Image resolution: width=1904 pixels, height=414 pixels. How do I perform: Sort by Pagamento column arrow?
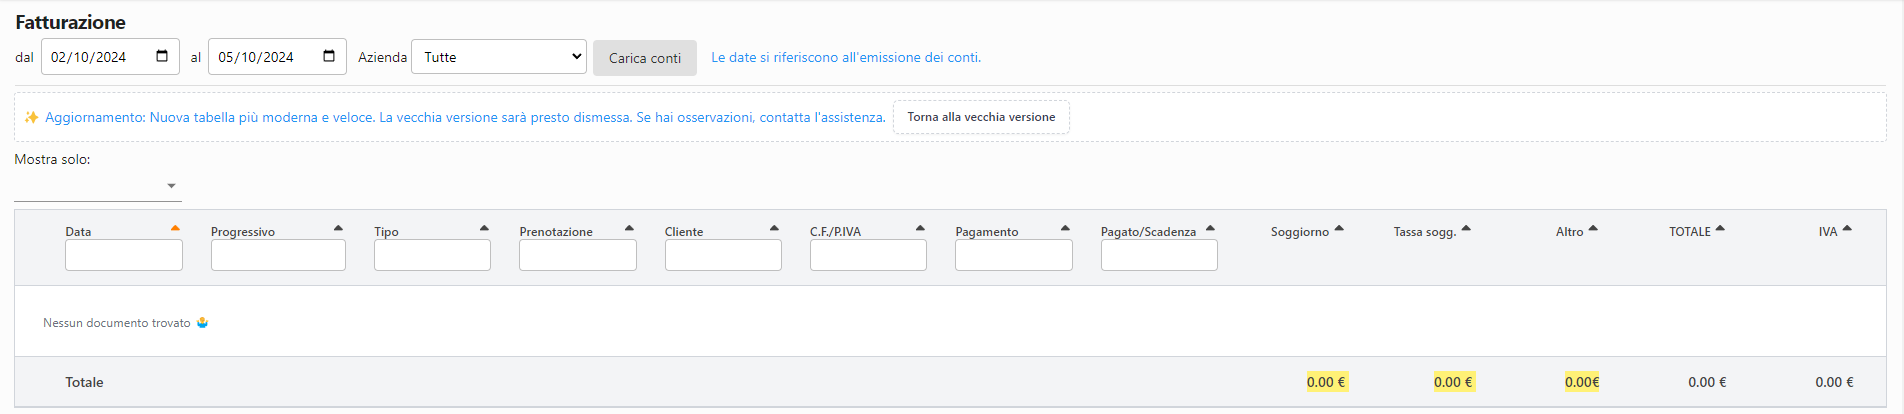(x=1065, y=229)
